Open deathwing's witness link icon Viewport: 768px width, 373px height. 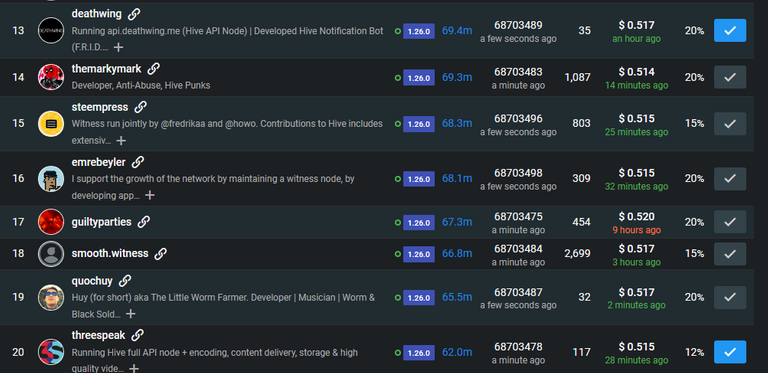[x=134, y=14]
